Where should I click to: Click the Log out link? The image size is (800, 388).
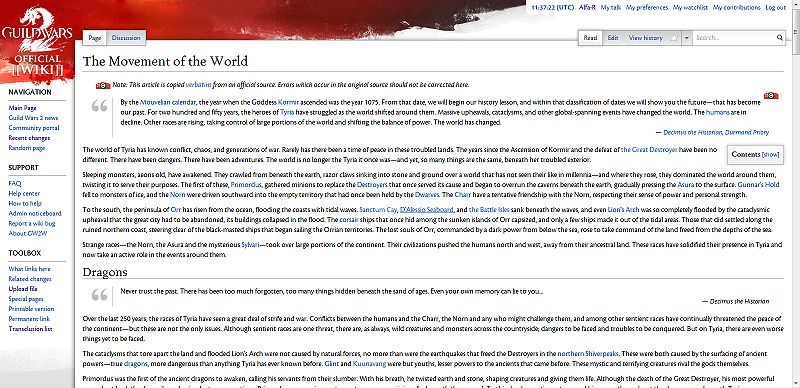pos(776,8)
